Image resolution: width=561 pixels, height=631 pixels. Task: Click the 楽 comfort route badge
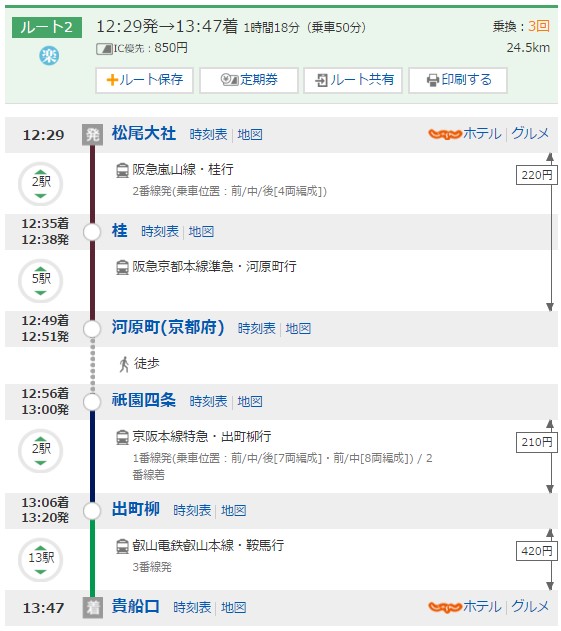click(49, 56)
